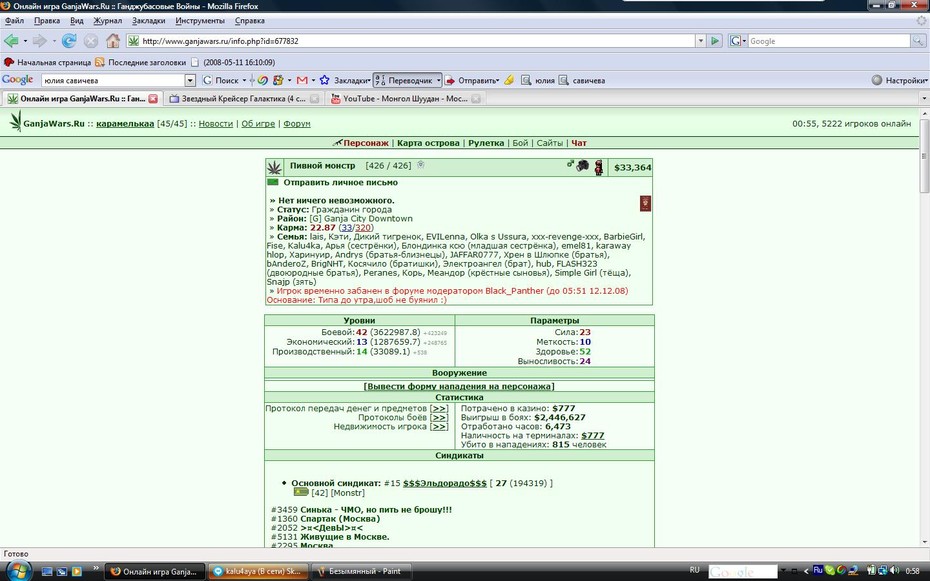Click the syndicate badge icon before [42] [Monstr]
The height and width of the screenshot is (581, 930).
[x=301, y=492]
